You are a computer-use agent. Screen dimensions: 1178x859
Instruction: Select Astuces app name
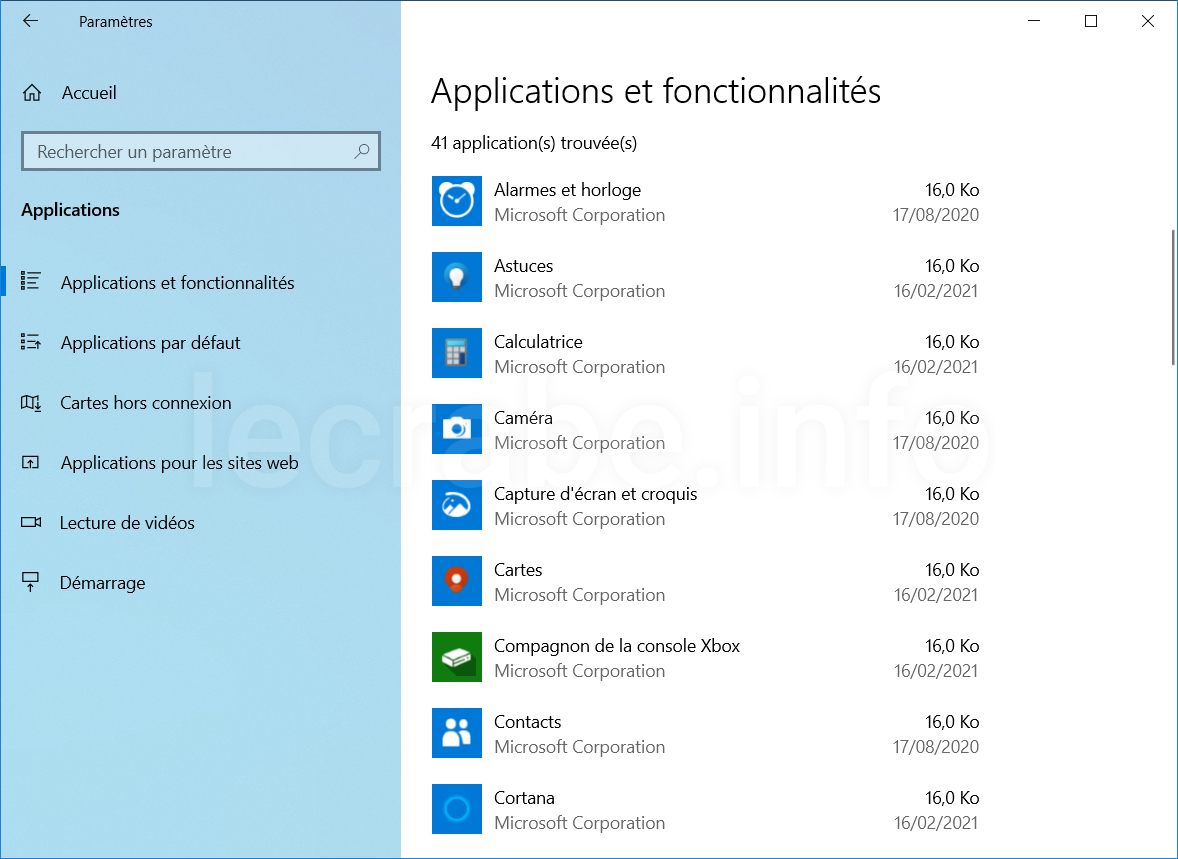(x=524, y=266)
